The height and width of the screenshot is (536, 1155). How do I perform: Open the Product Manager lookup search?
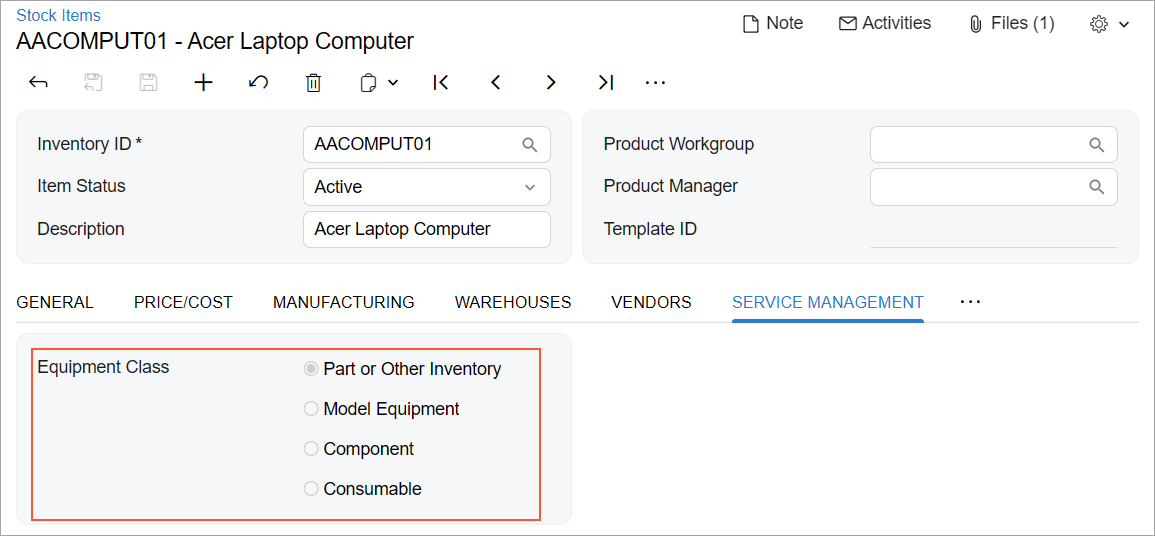[1096, 187]
